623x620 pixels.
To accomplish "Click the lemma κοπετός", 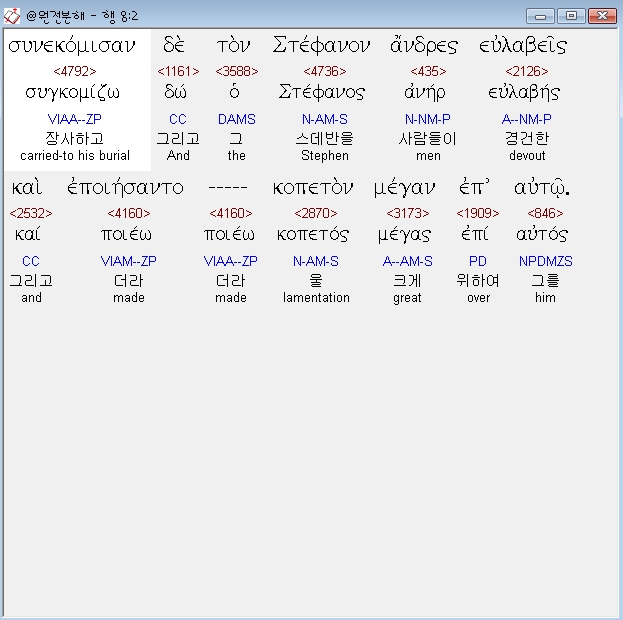I will point(313,234).
